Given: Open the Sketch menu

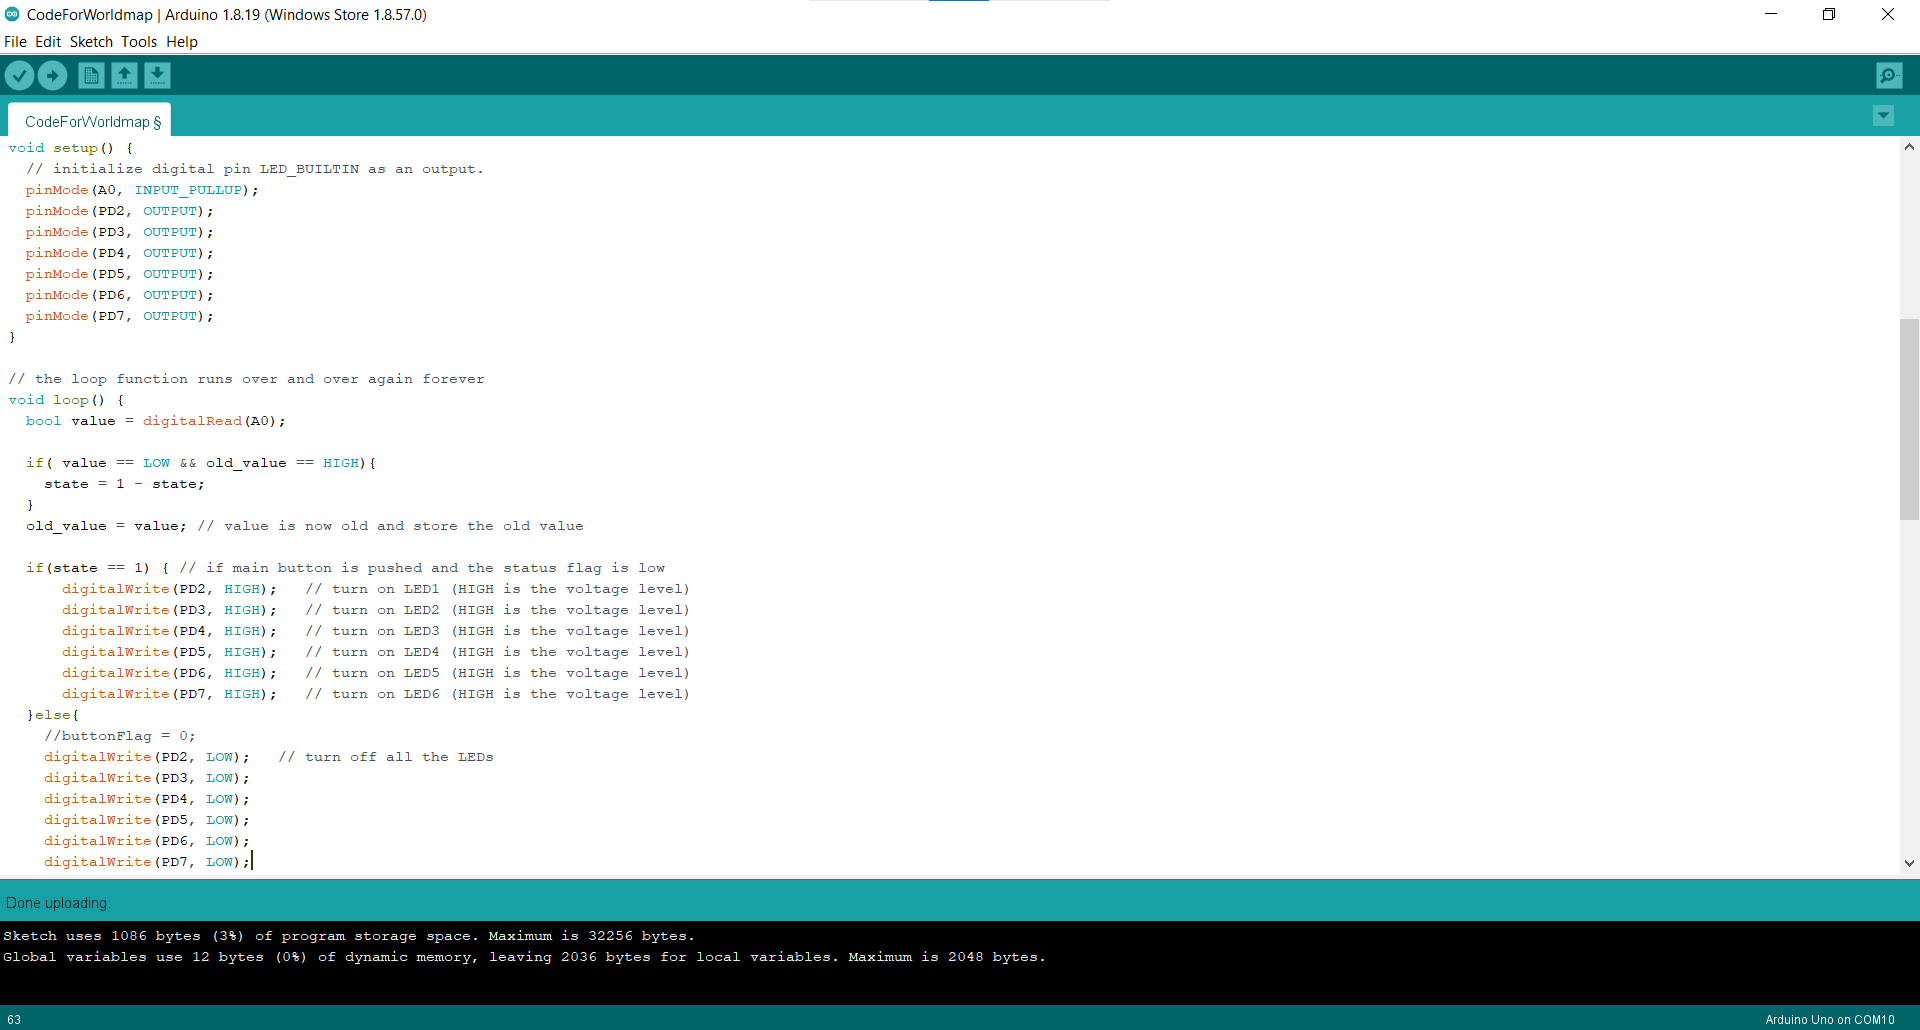Looking at the screenshot, I should click(x=91, y=42).
